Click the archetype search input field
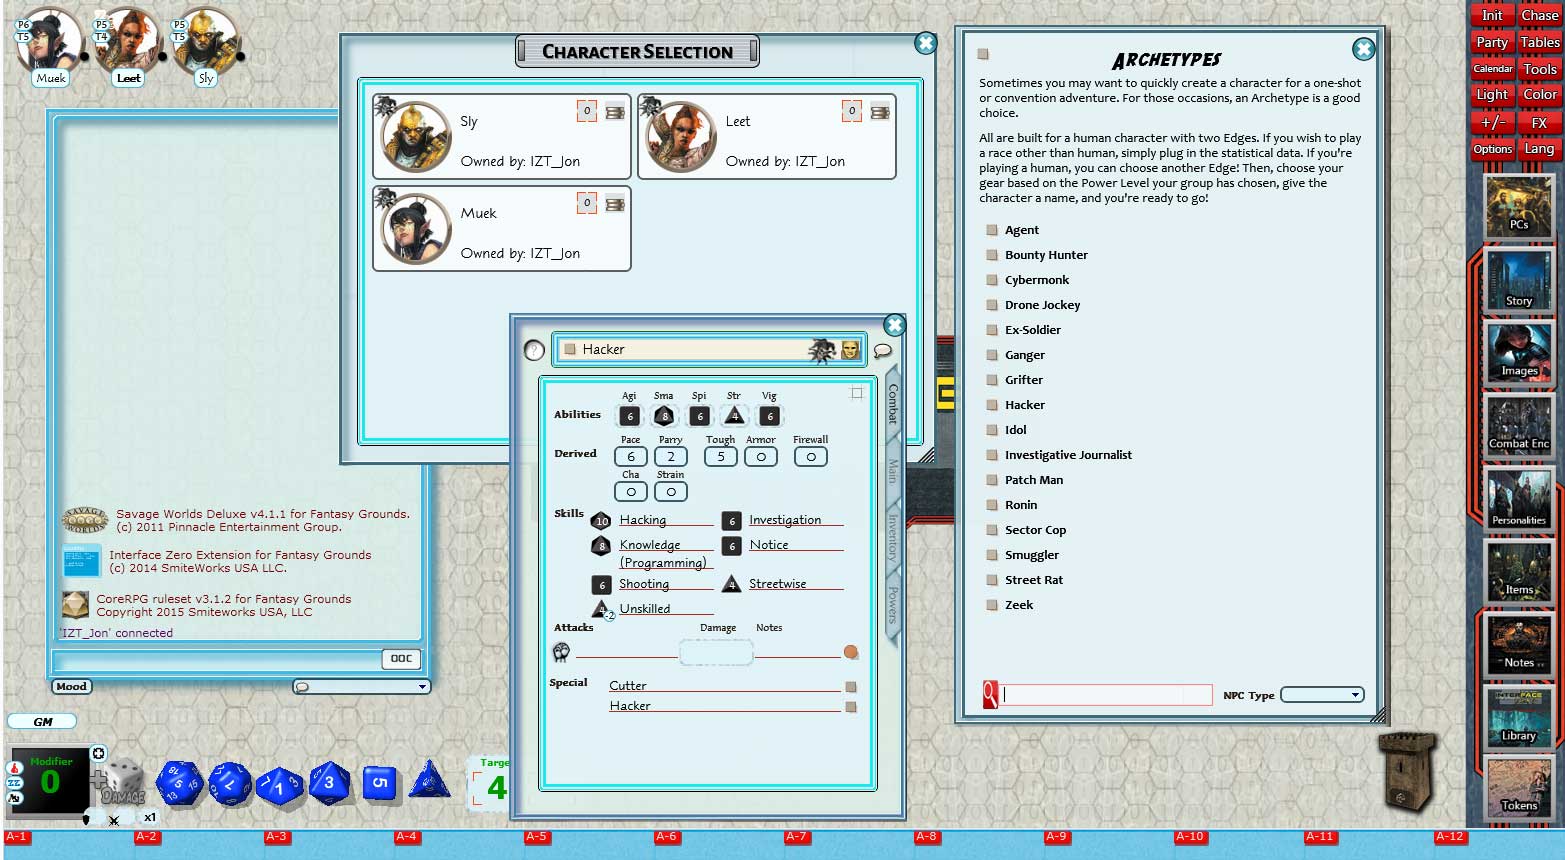 tap(1105, 694)
